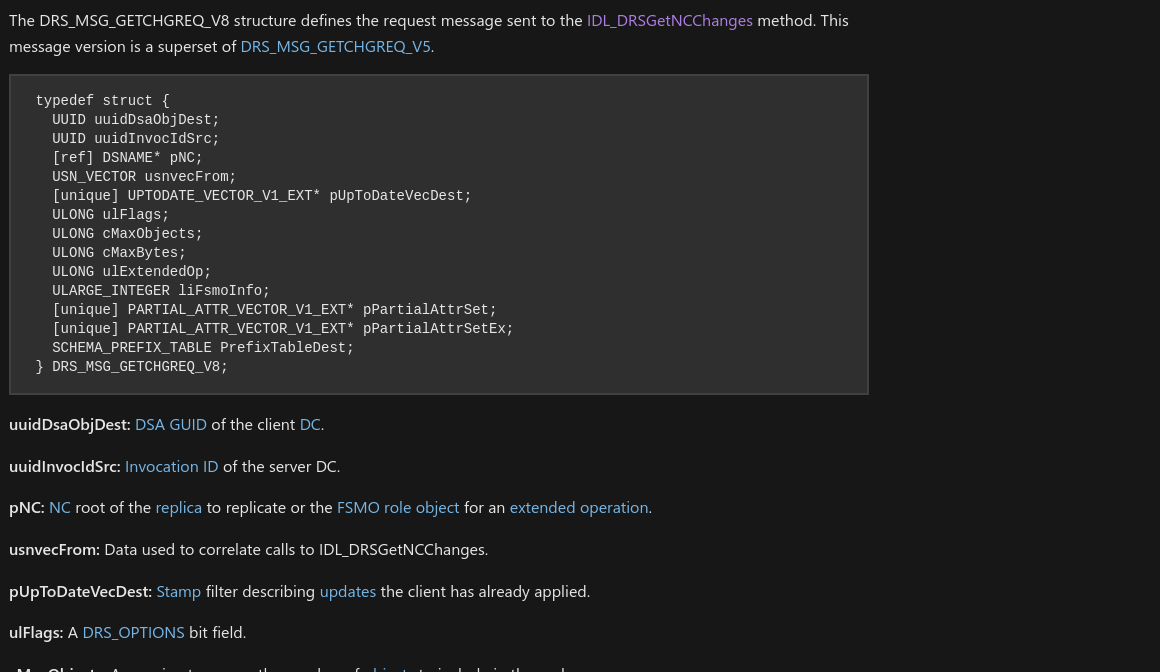Screen dimensions: 1160x672
Task: Click the bold ulFlags field label
Action: click(x=36, y=633)
